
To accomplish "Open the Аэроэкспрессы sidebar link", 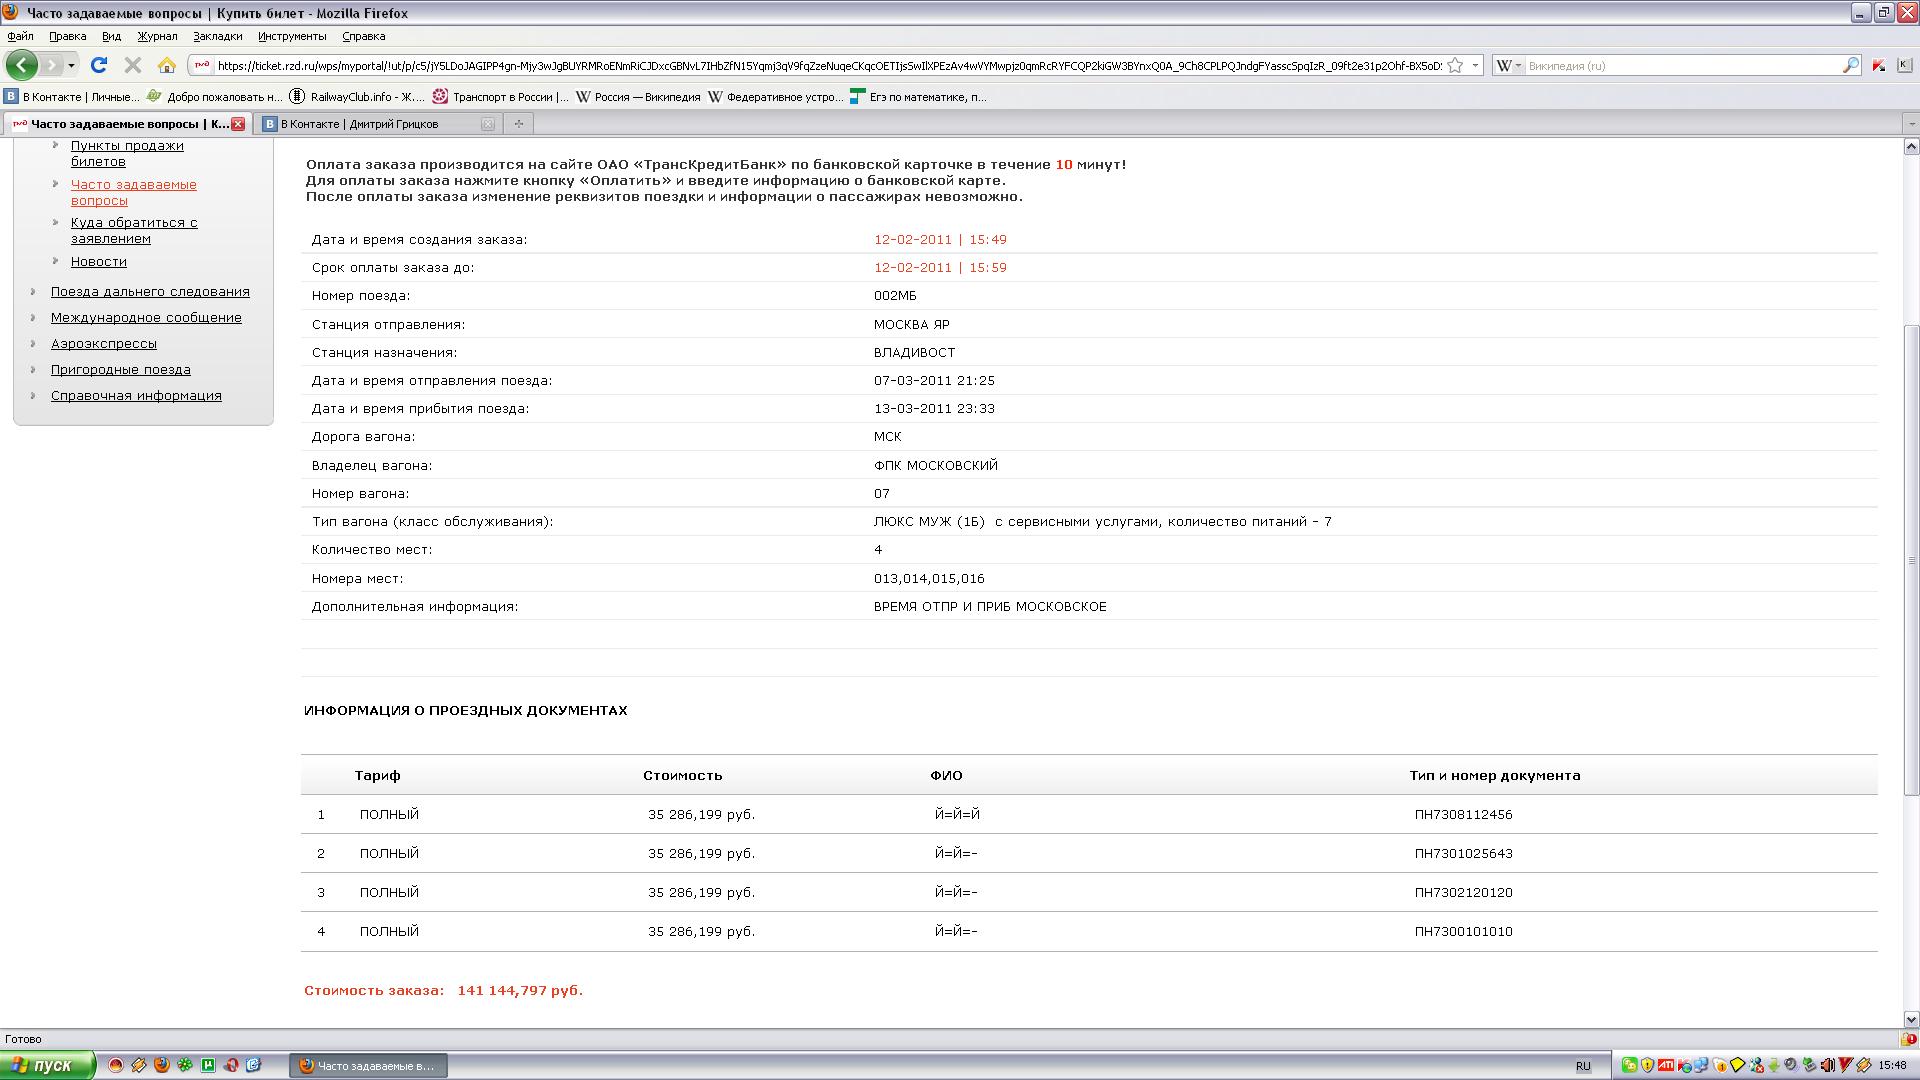I will 104,344.
